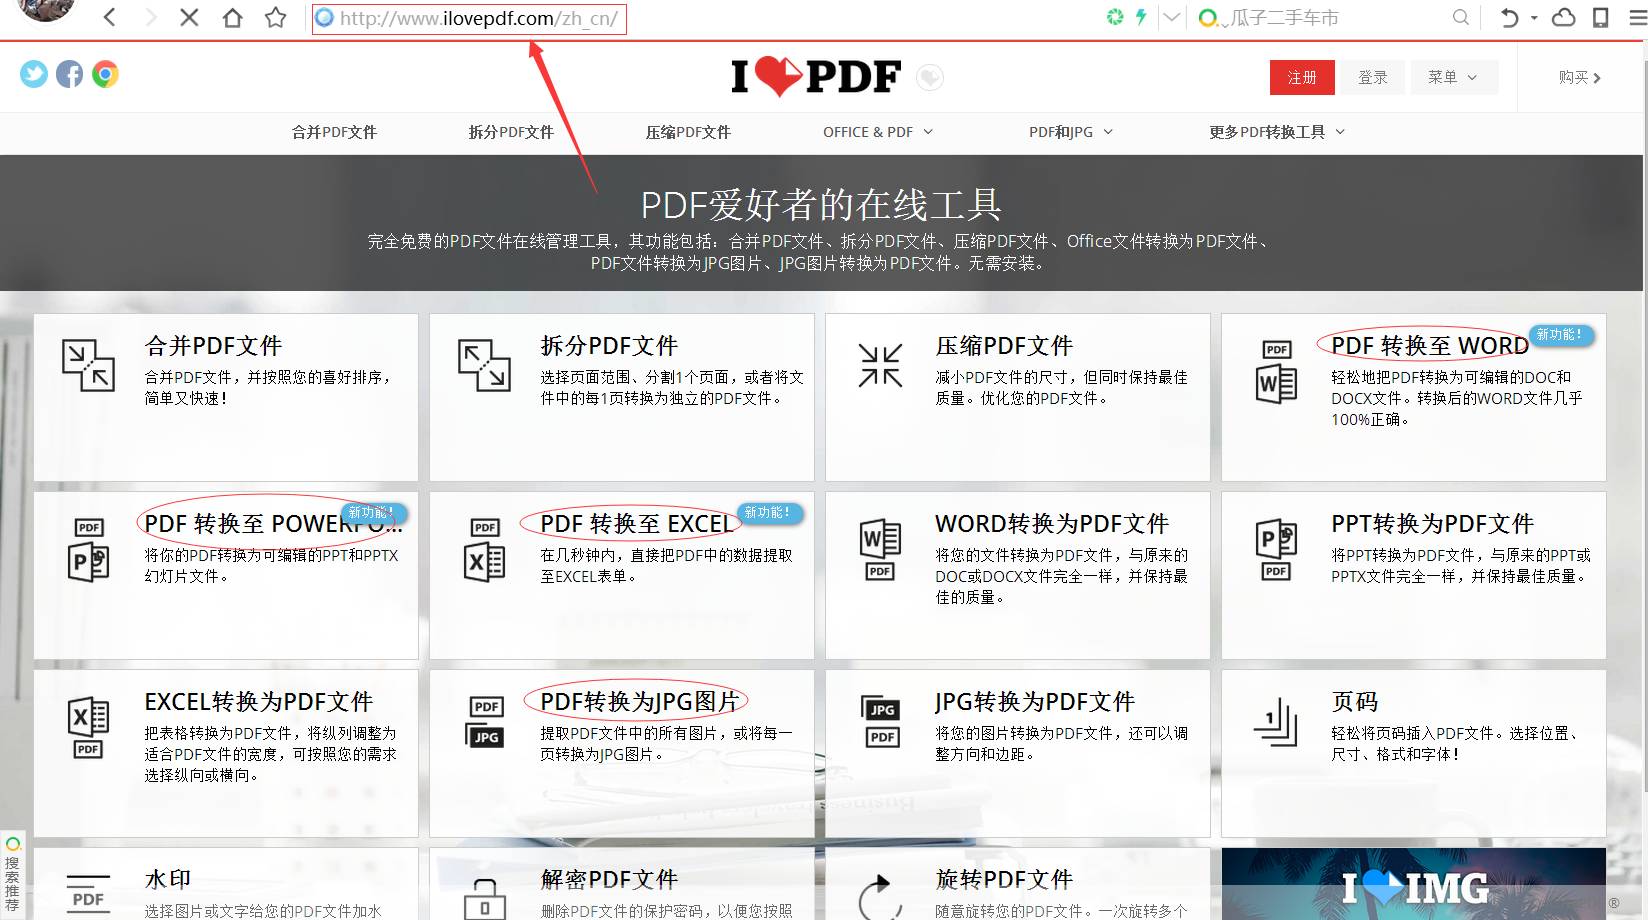The width and height of the screenshot is (1648, 920).
Task: Click the red 注册 button
Action: (x=1302, y=77)
